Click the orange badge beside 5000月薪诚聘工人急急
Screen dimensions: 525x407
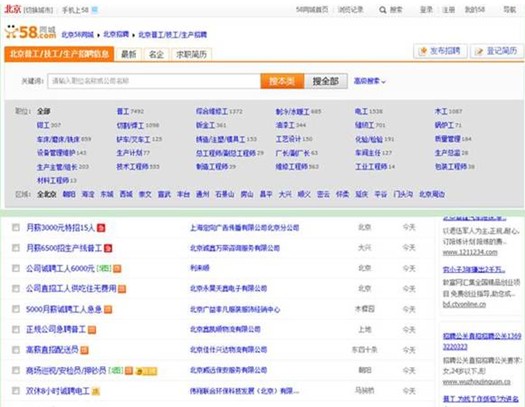(108, 309)
